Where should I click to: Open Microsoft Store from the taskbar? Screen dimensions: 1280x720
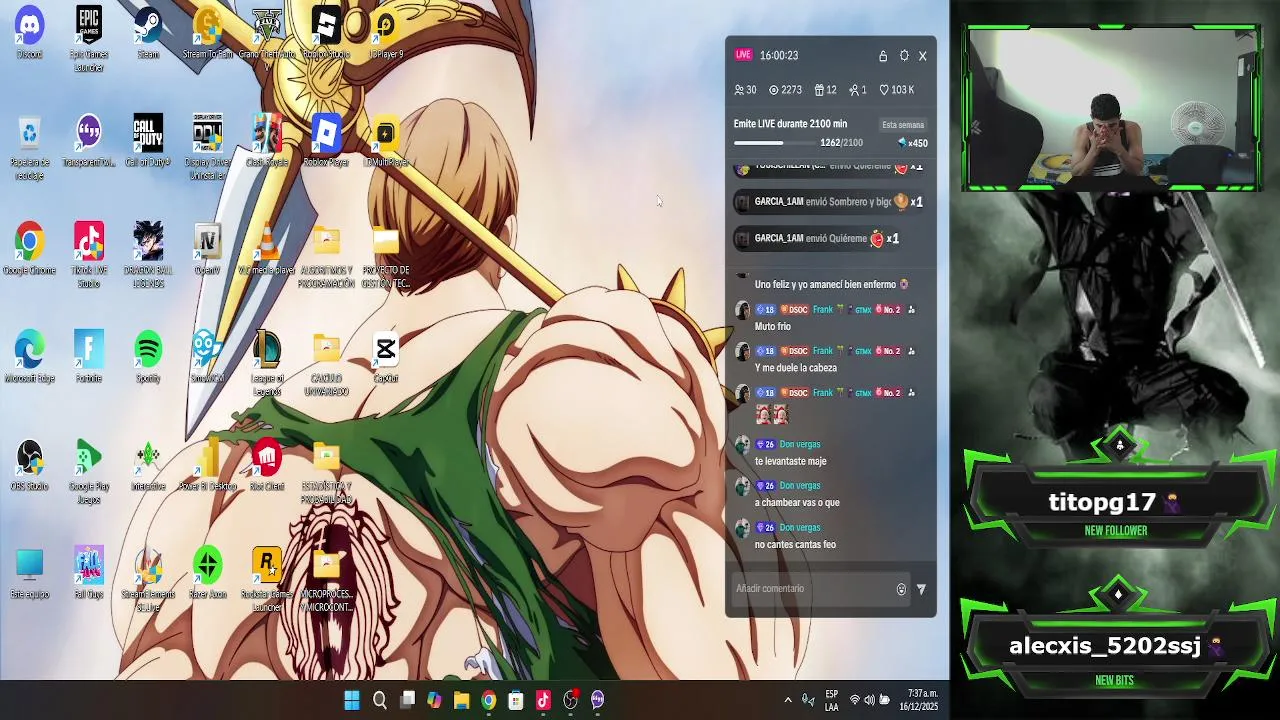coord(516,700)
